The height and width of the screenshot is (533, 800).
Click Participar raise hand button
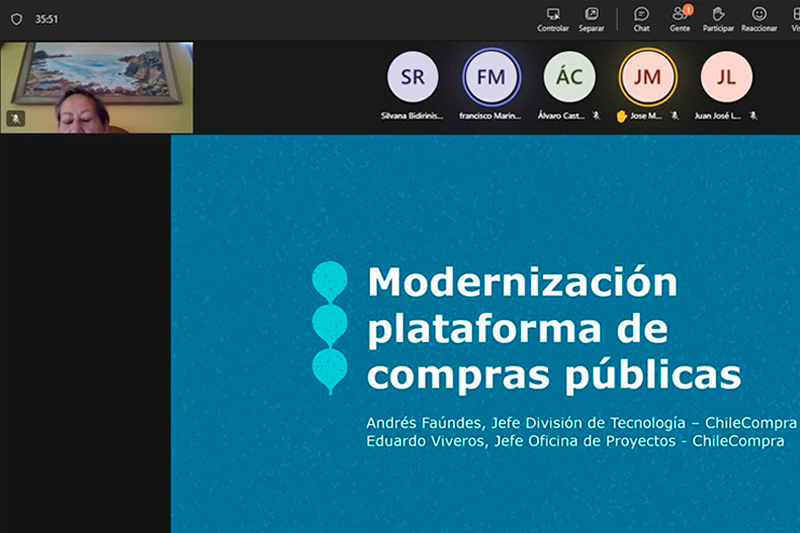tap(718, 19)
